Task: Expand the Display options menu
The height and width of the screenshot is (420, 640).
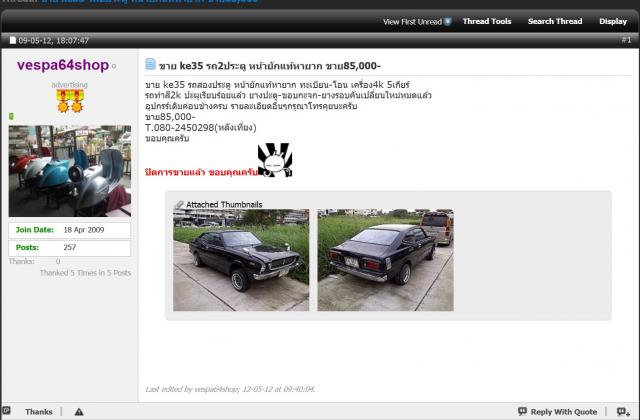Action: click(612, 21)
